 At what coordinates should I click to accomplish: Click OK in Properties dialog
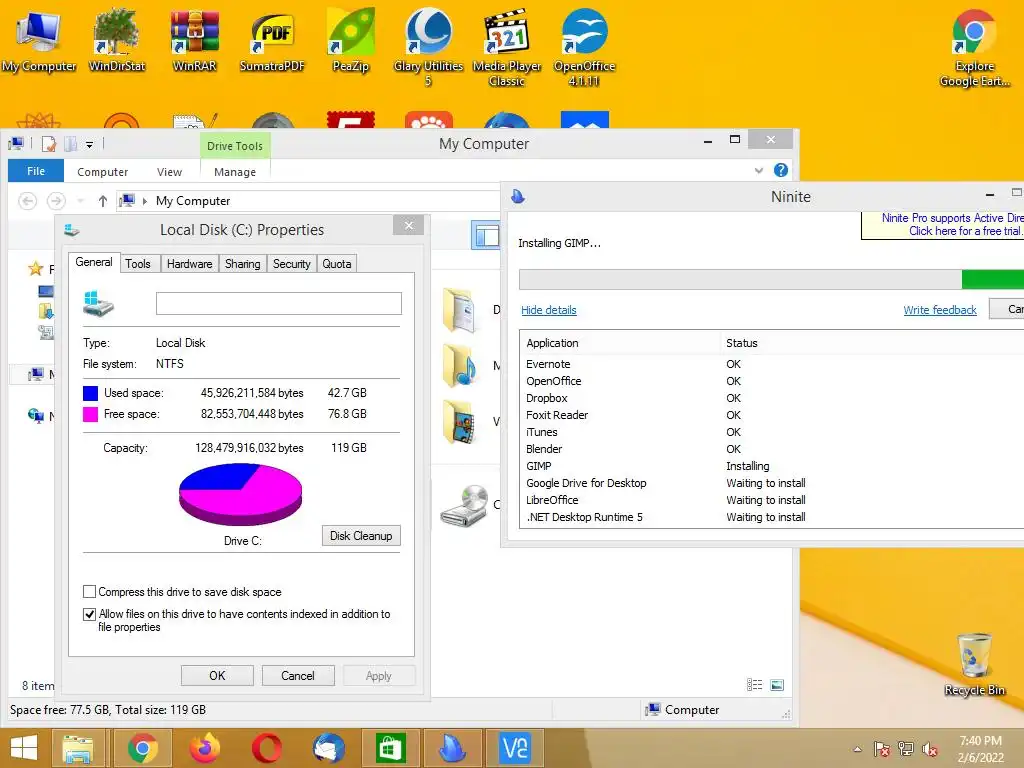click(217, 675)
